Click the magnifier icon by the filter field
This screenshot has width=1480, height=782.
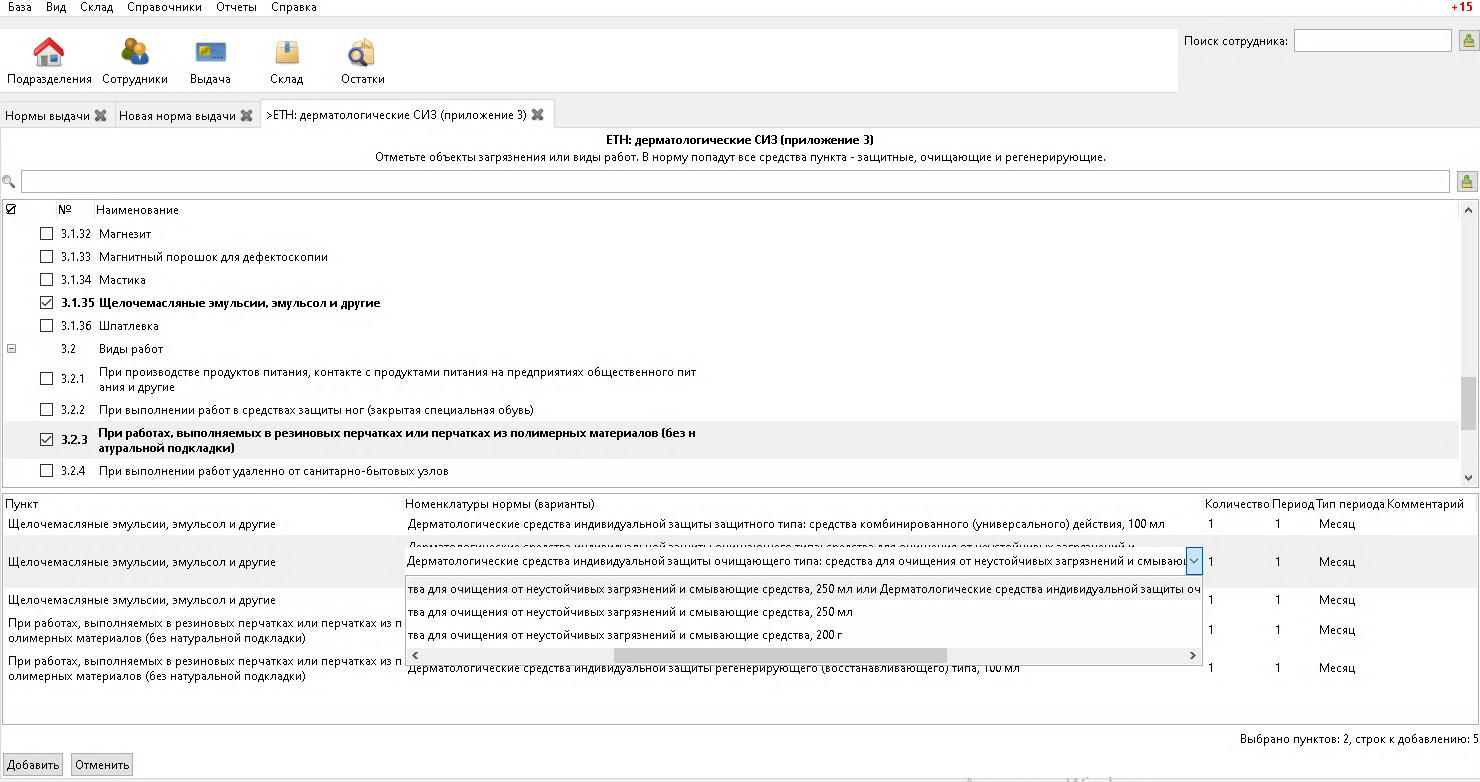[9, 182]
